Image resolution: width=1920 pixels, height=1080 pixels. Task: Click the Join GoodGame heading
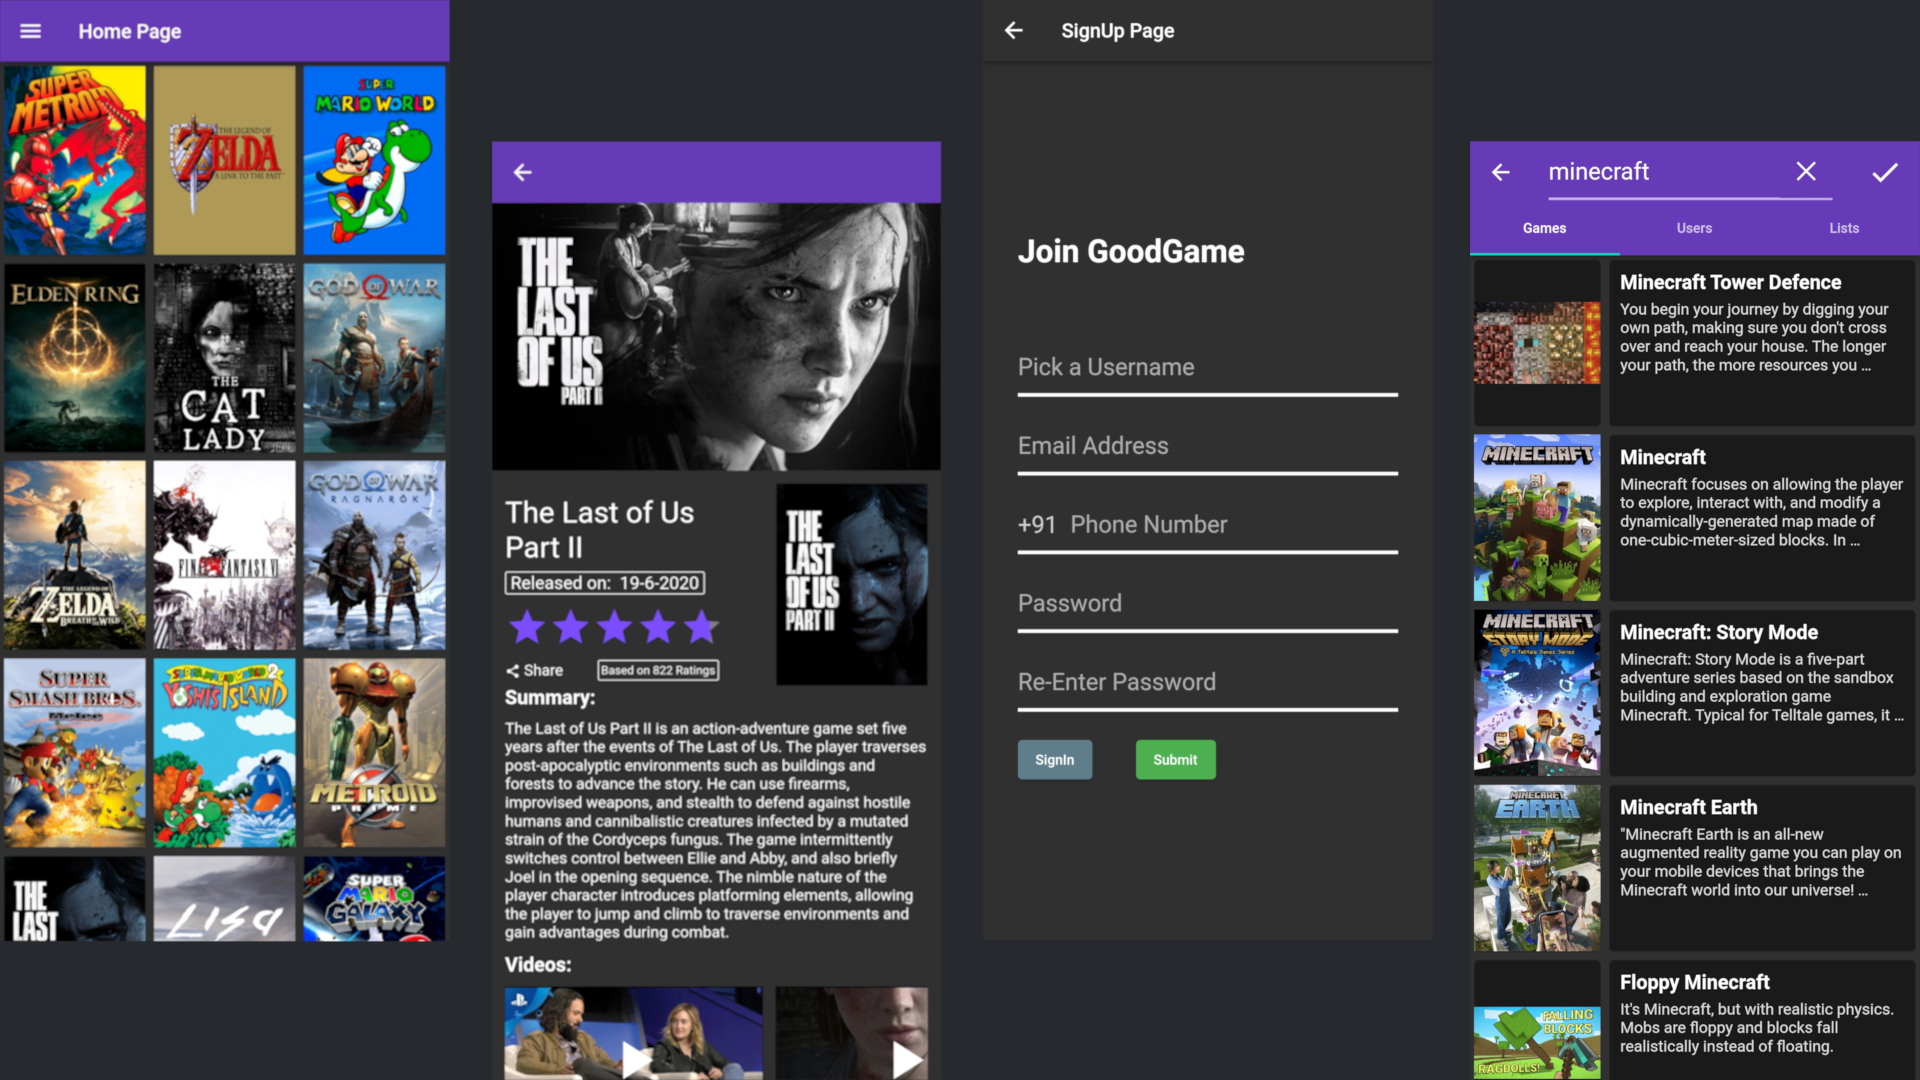click(1131, 252)
